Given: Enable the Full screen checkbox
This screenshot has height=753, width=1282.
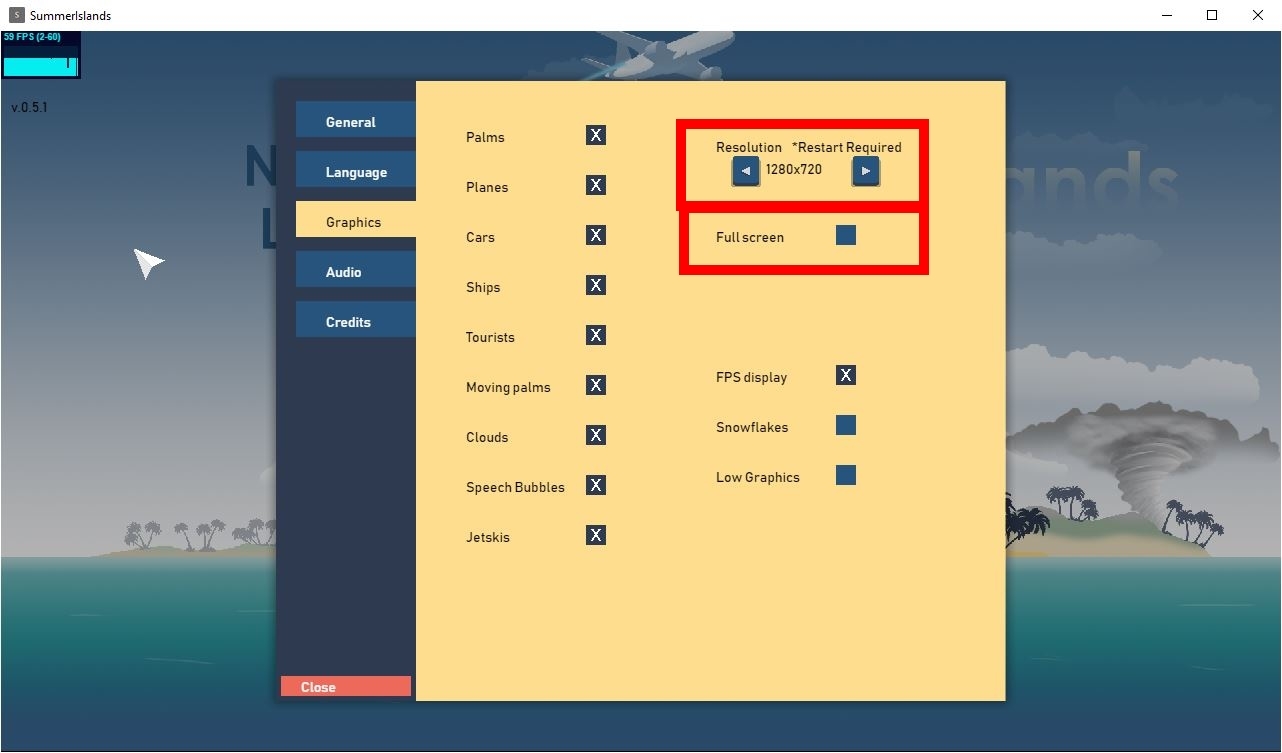Looking at the screenshot, I should click(x=846, y=236).
